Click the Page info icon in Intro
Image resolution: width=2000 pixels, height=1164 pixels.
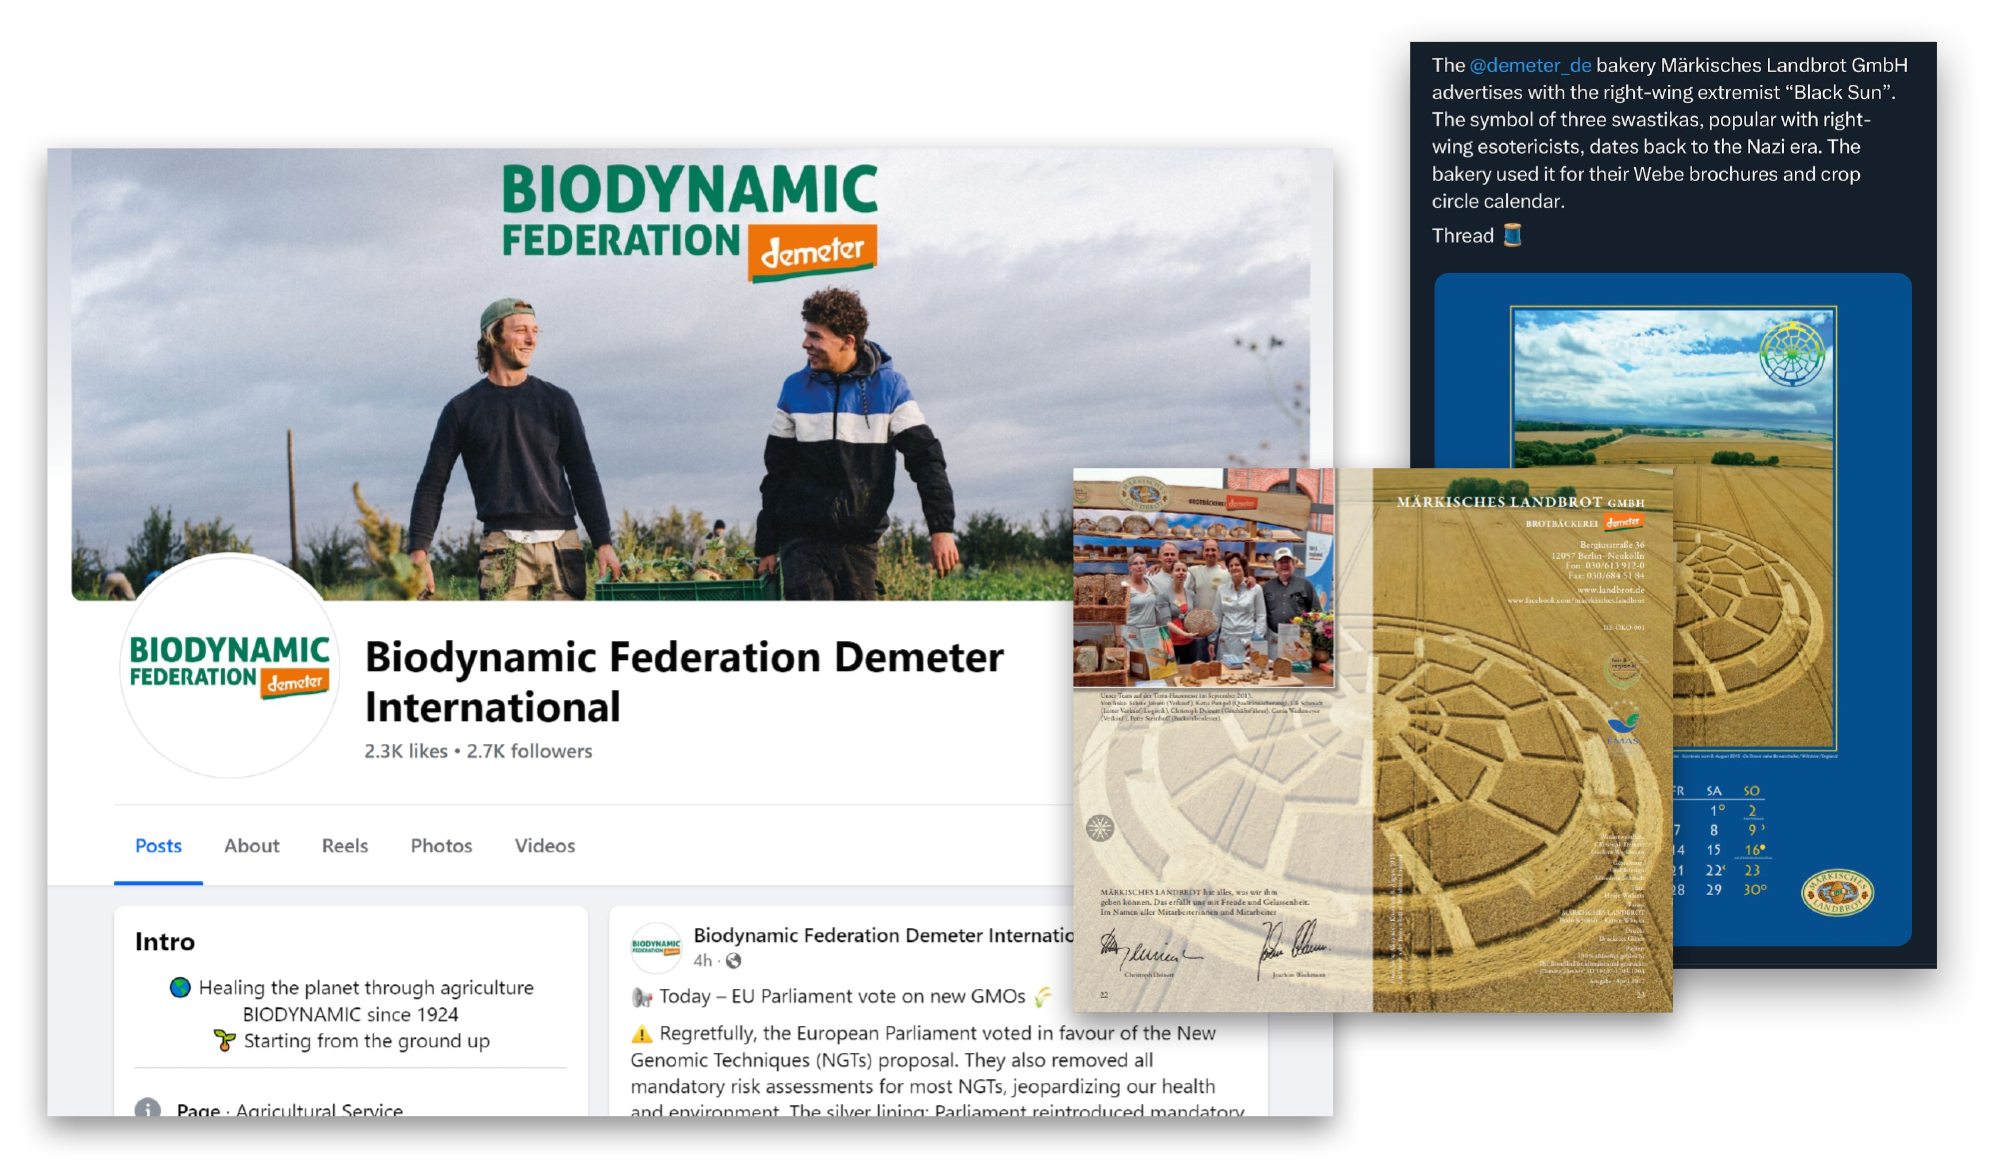(x=148, y=1108)
